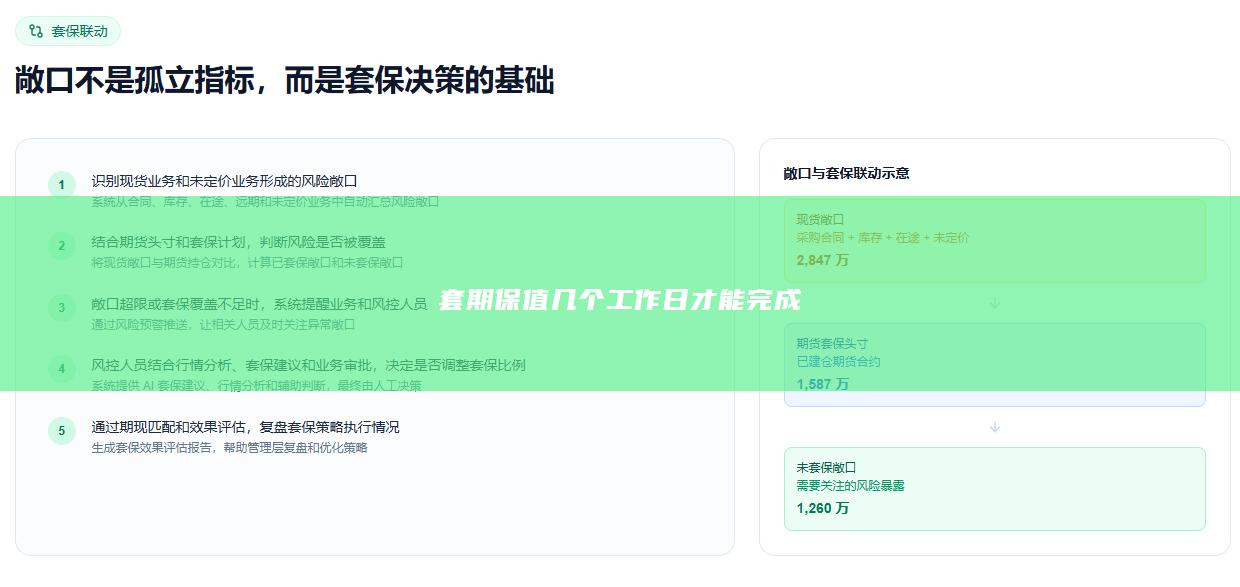Click the text 需要关注的风险暴露
Image resolution: width=1240 pixels, height=587 pixels.
(x=851, y=486)
